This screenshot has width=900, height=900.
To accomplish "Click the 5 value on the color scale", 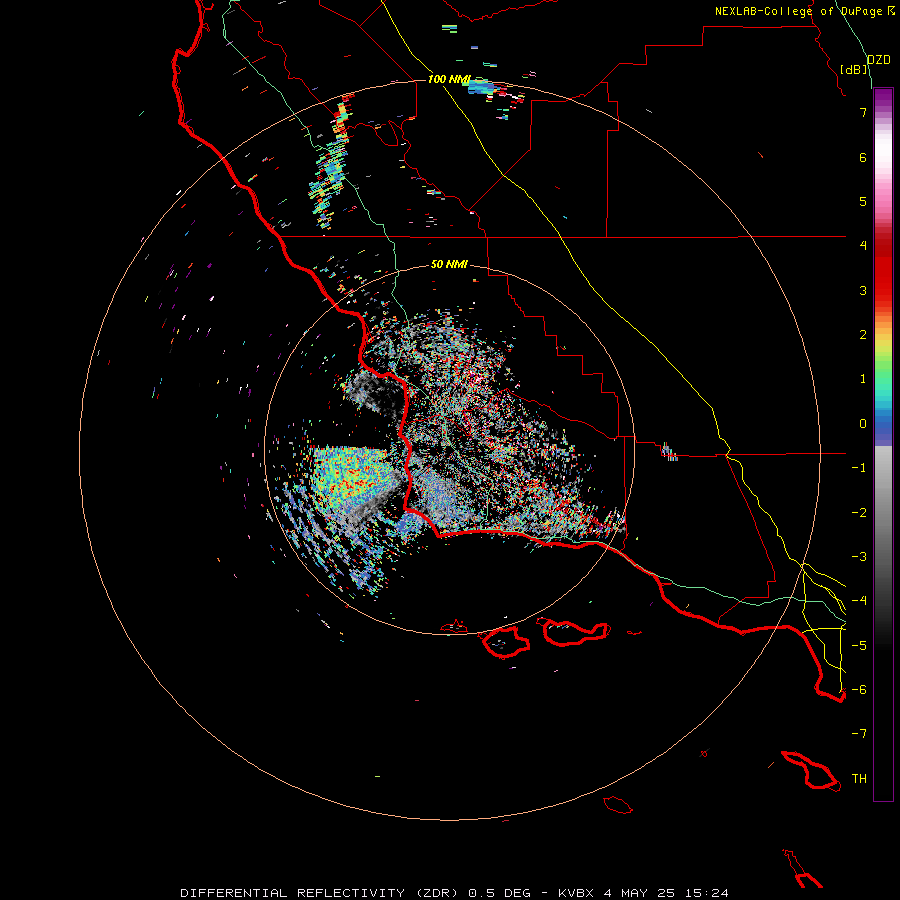I will click(863, 201).
